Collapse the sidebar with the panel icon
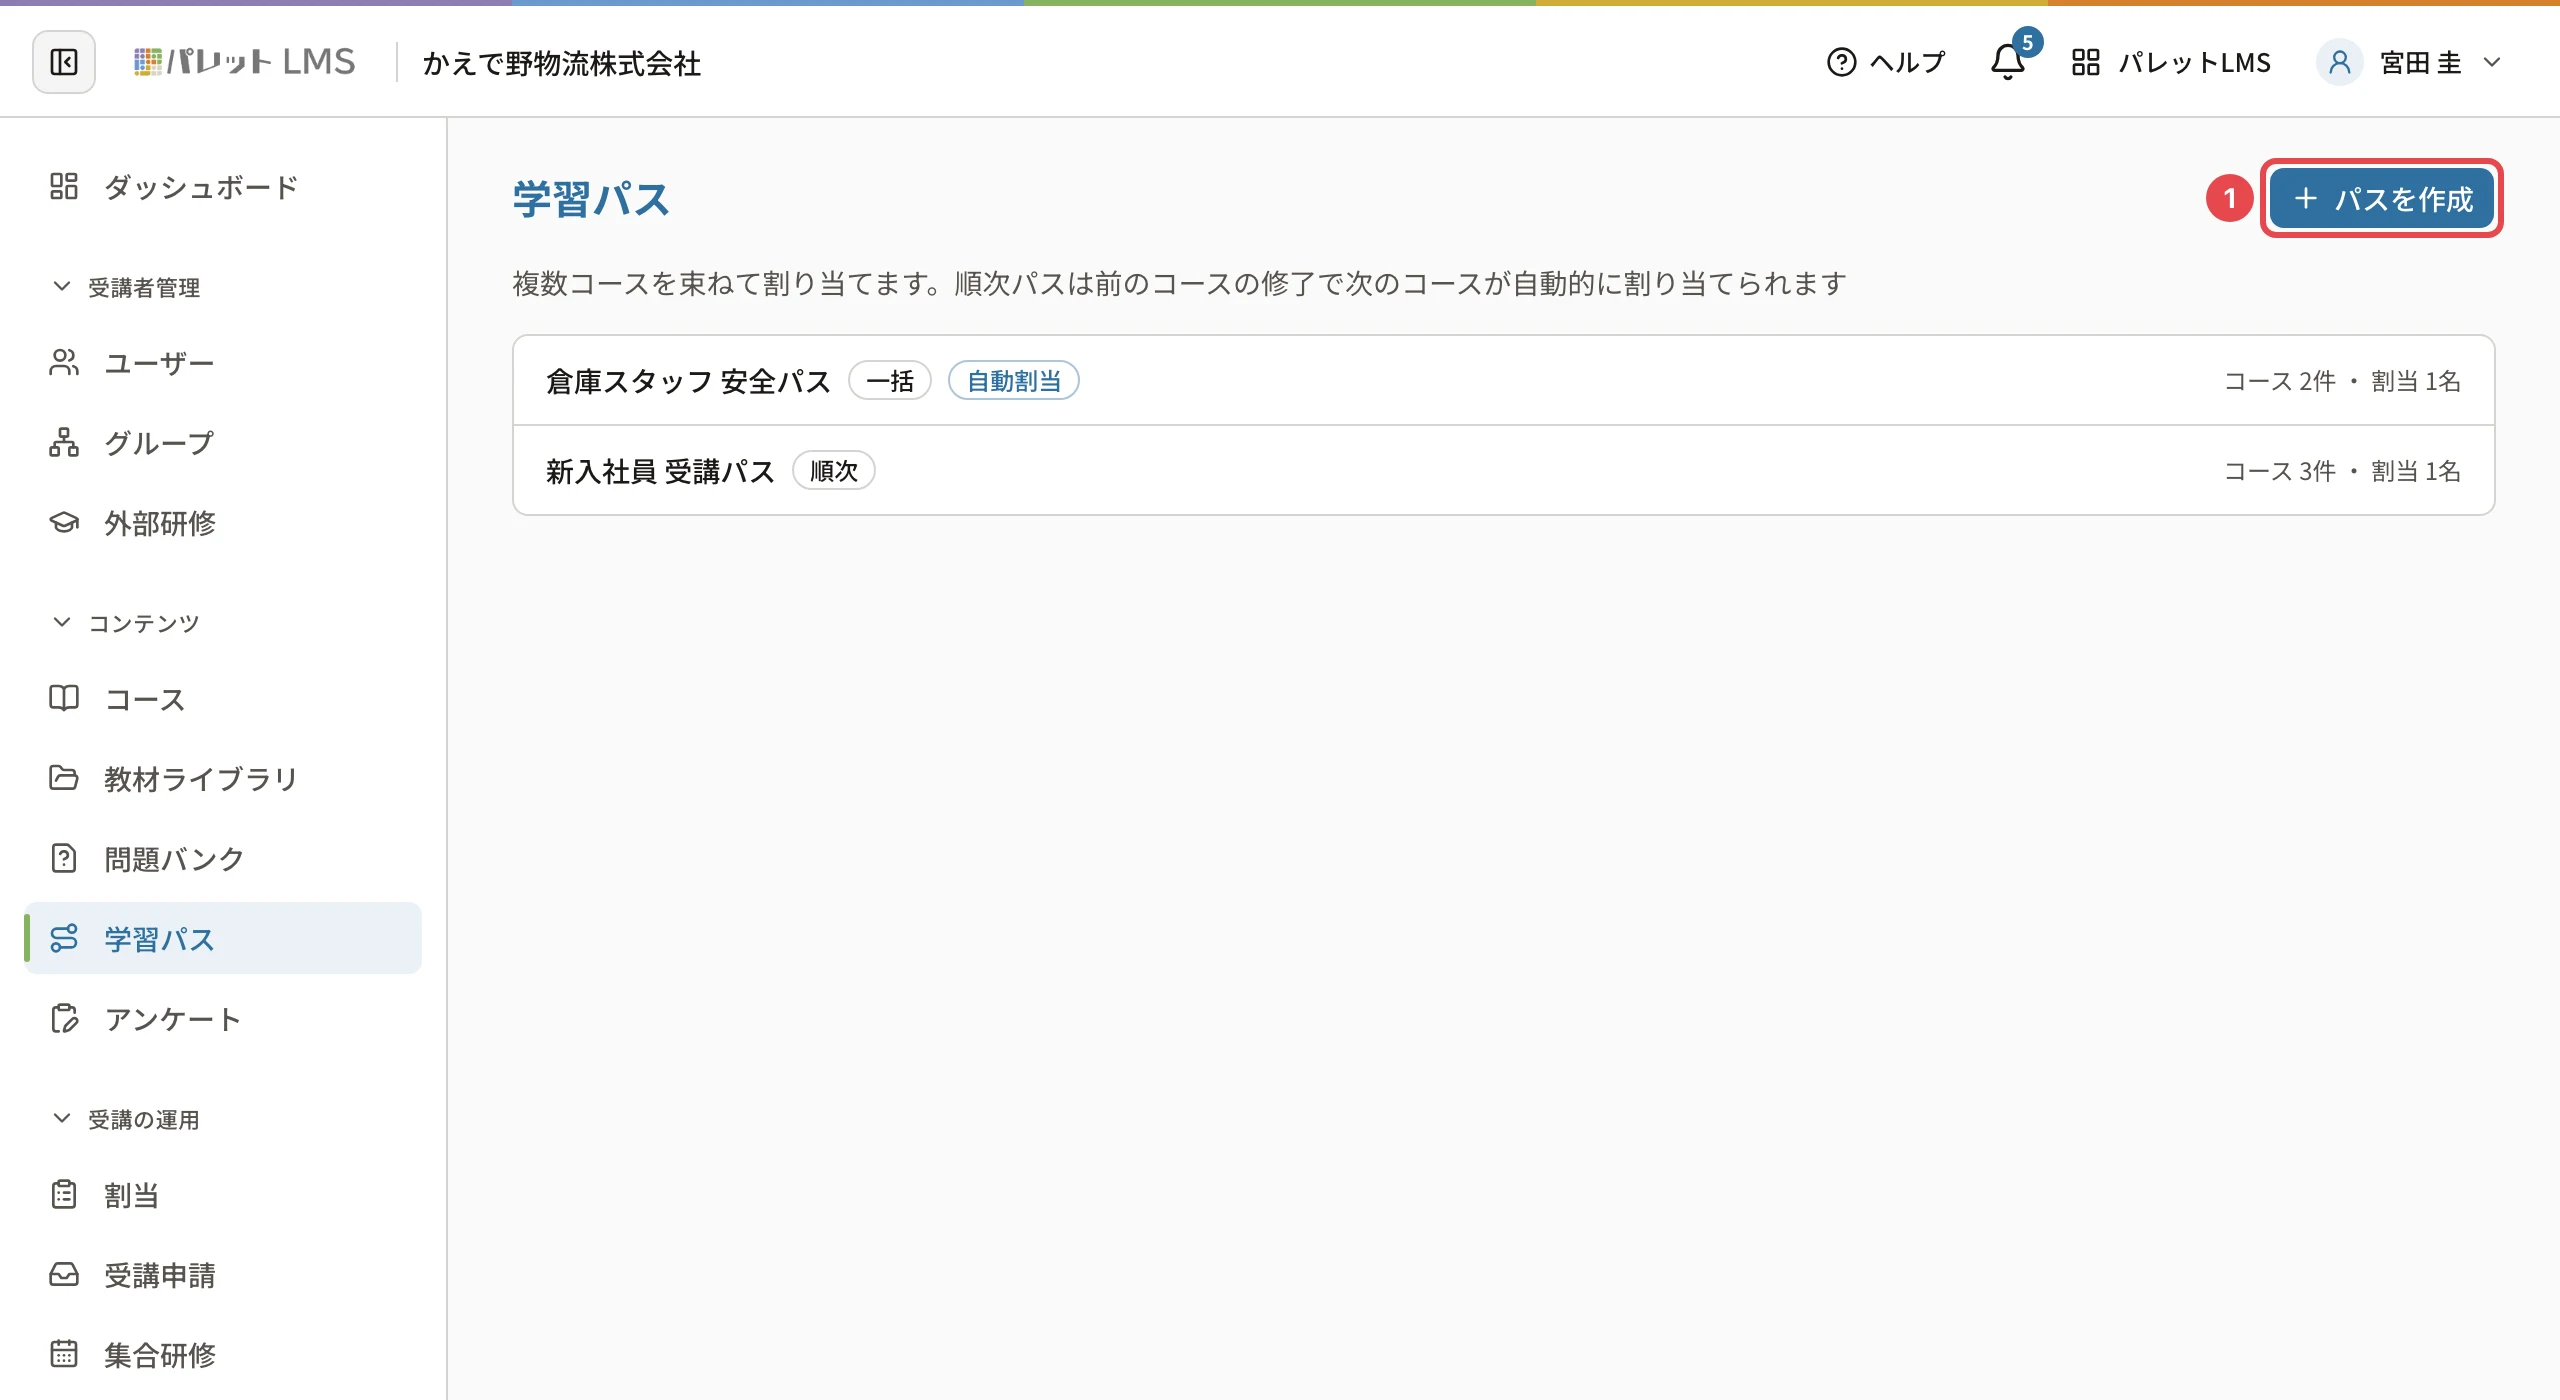The image size is (2560, 1400). click(64, 62)
